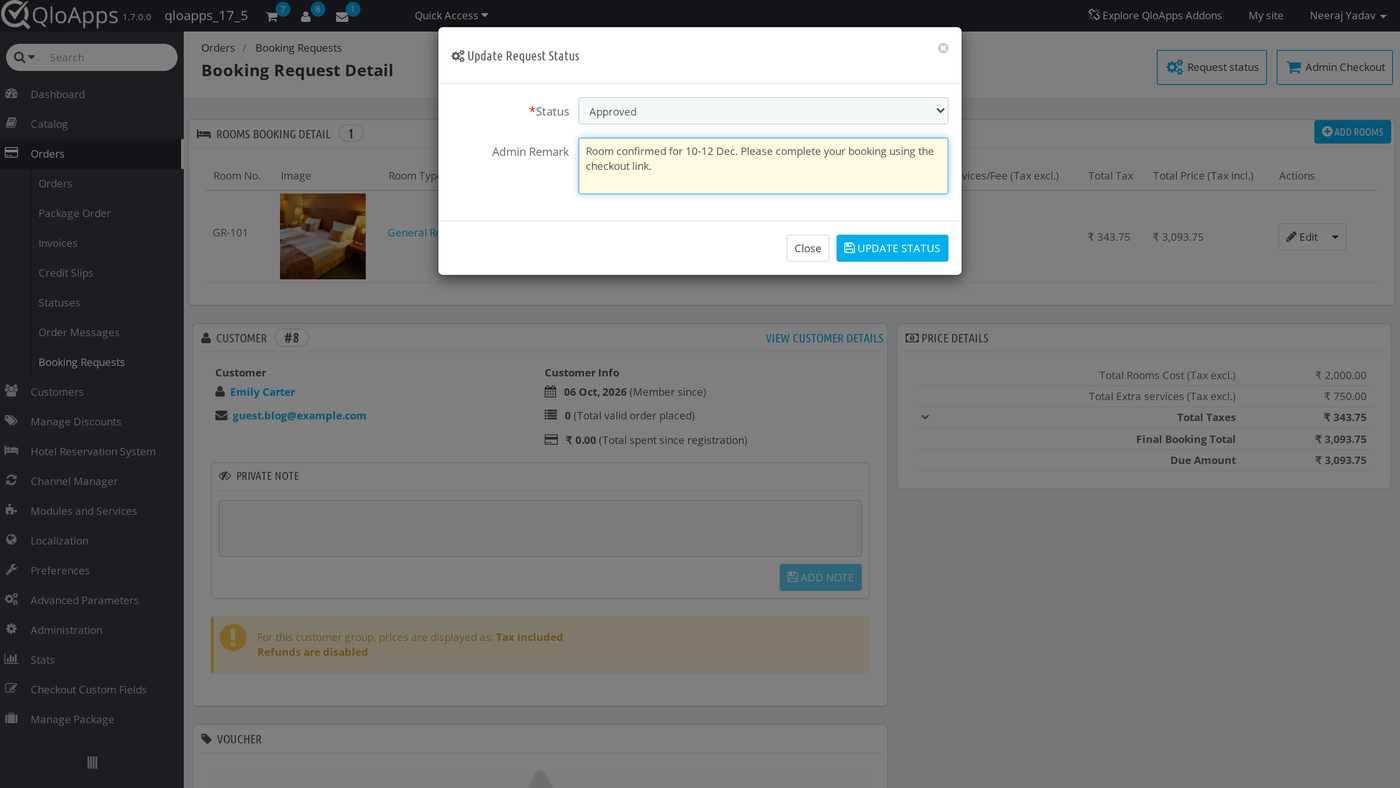Open the messages envelope icon in top bar
This screenshot has height=788, width=1400.
(x=342, y=16)
